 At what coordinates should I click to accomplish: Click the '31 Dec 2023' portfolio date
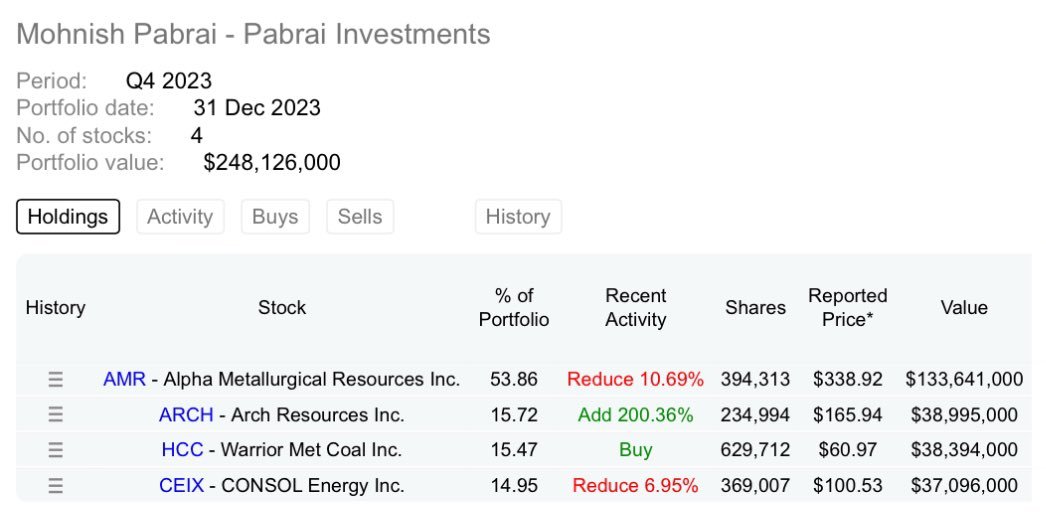257,108
